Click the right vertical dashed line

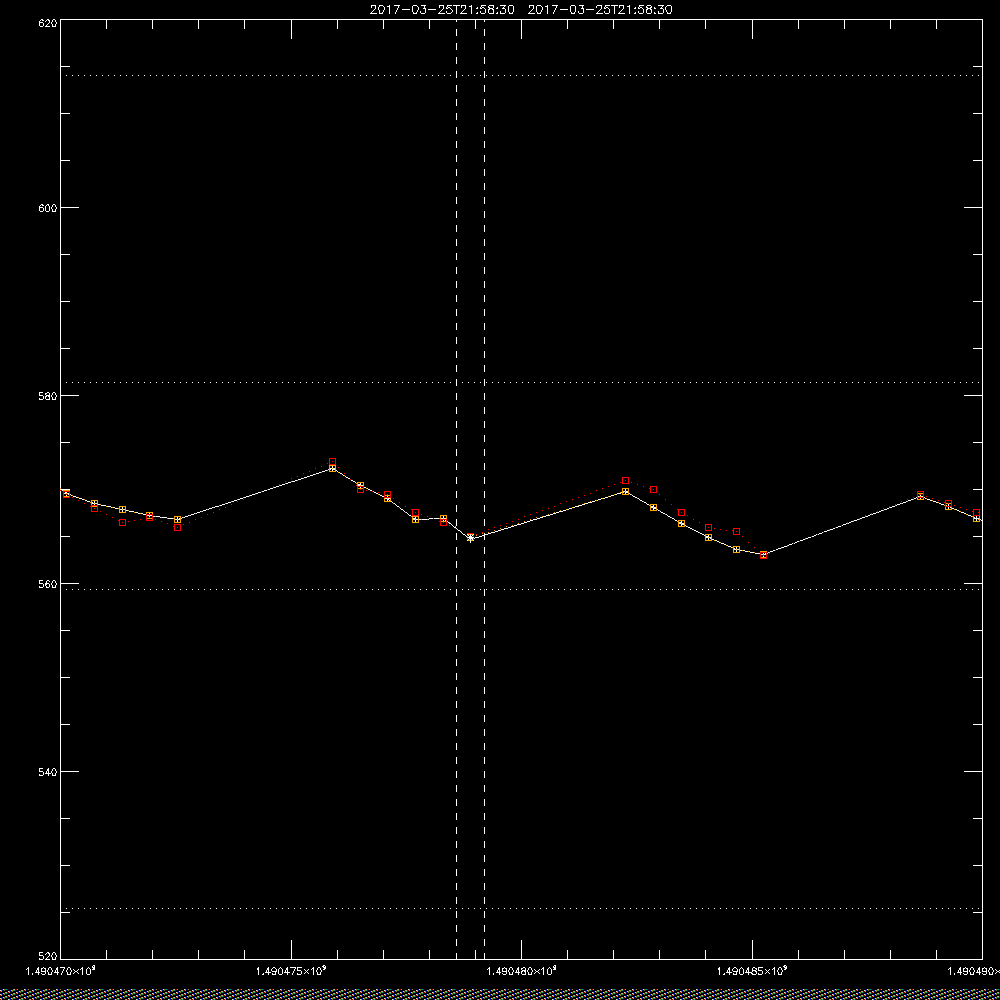pyautogui.click(x=485, y=488)
